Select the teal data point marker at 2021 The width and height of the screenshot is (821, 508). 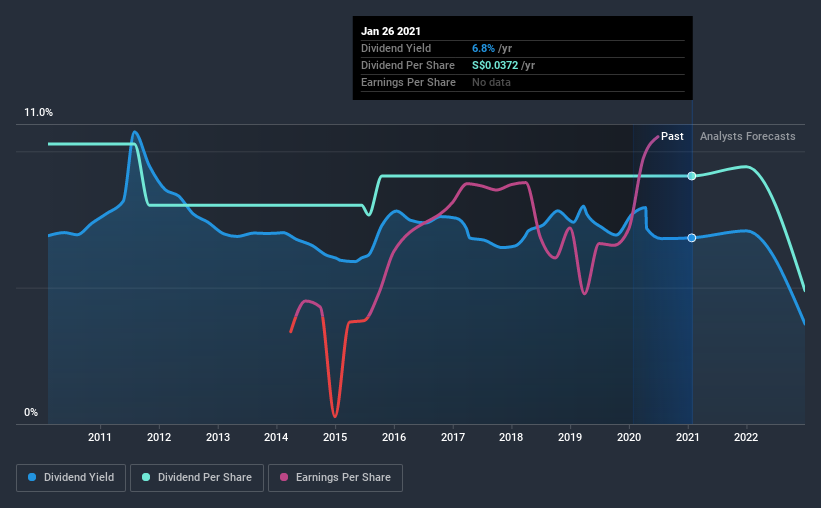click(x=692, y=176)
